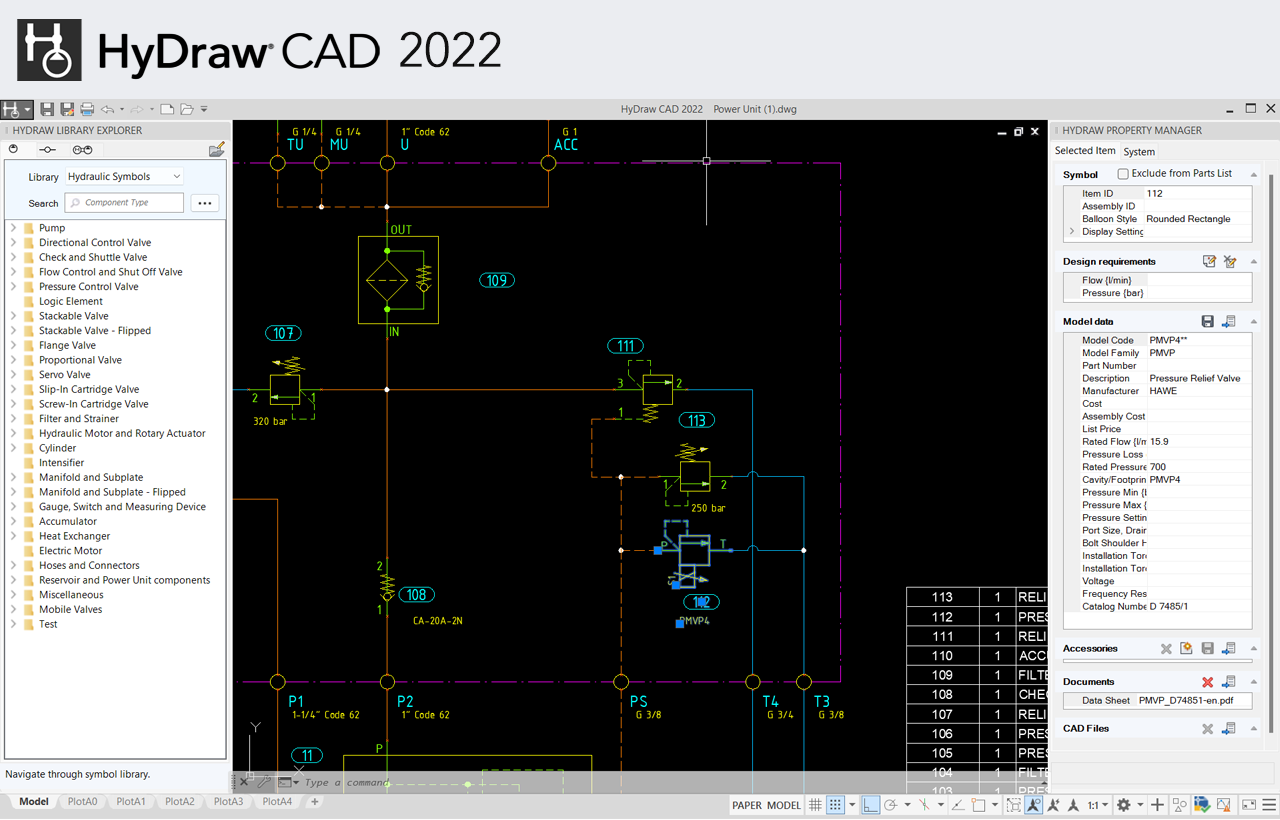Check the Exclude from Parts List checkbox
This screenshot has height=820, width=1280.
1123,174
